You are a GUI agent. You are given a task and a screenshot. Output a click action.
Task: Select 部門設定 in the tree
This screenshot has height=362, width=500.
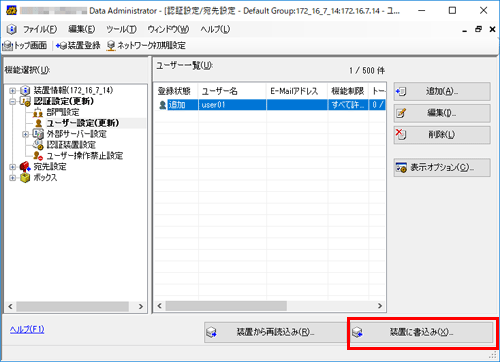click(x=63, y=112)
